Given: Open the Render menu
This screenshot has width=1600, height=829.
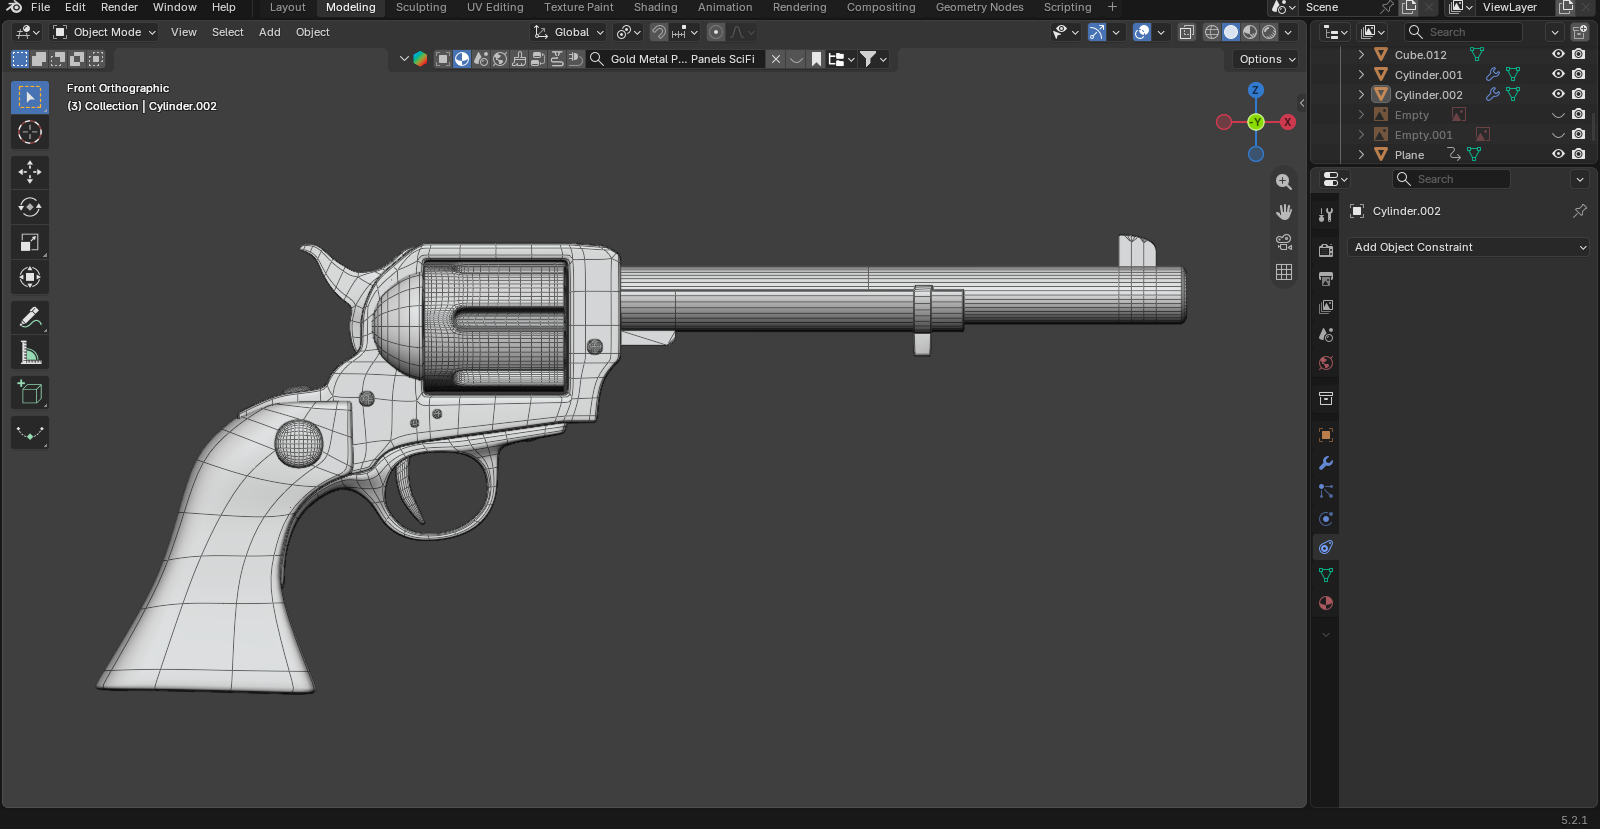Looking at the screenshot, I should pos(119,7).
